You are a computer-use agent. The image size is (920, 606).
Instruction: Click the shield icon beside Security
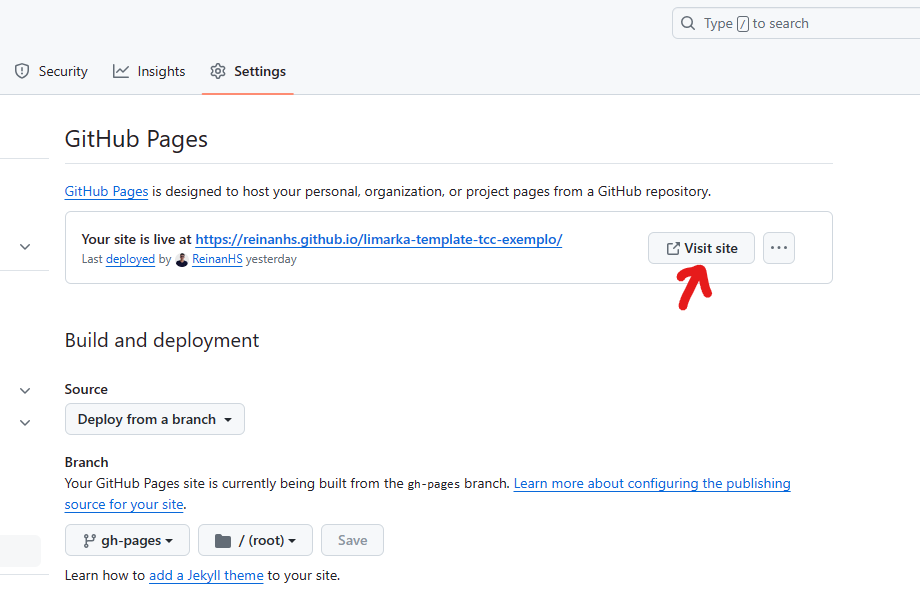[x=21, y=71]
